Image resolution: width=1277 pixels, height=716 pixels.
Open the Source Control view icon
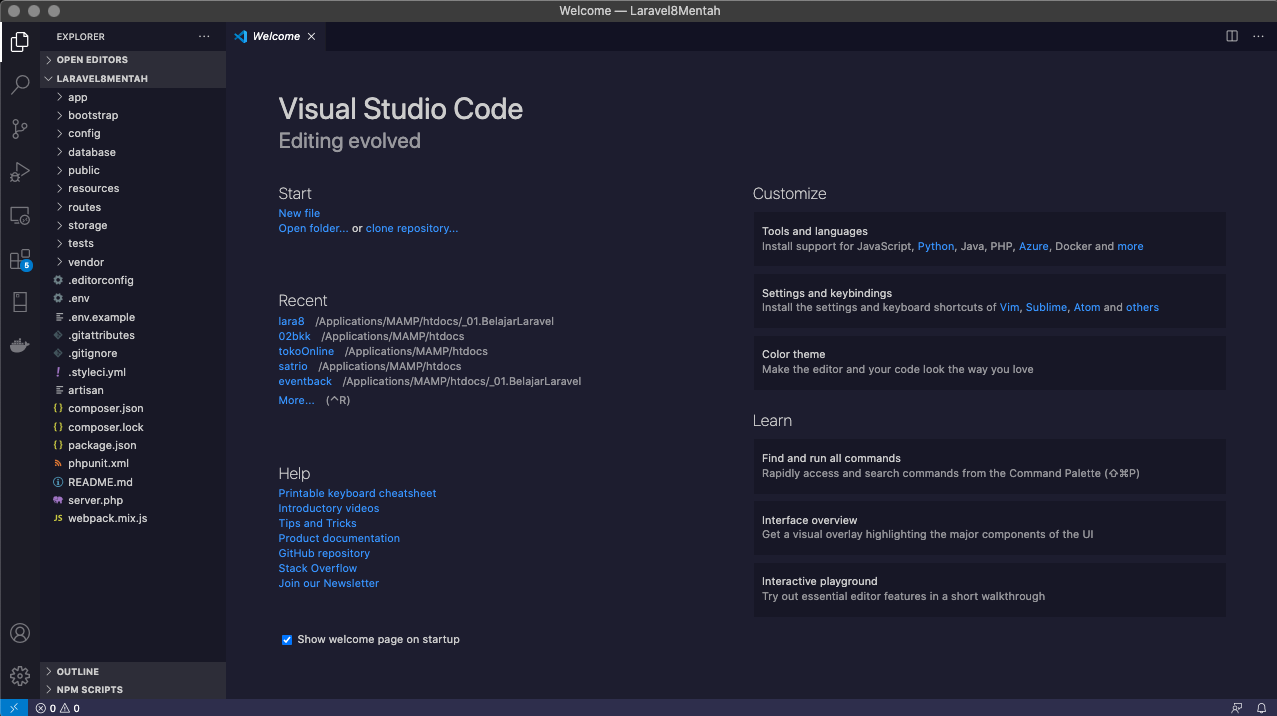tap(20, 129)
